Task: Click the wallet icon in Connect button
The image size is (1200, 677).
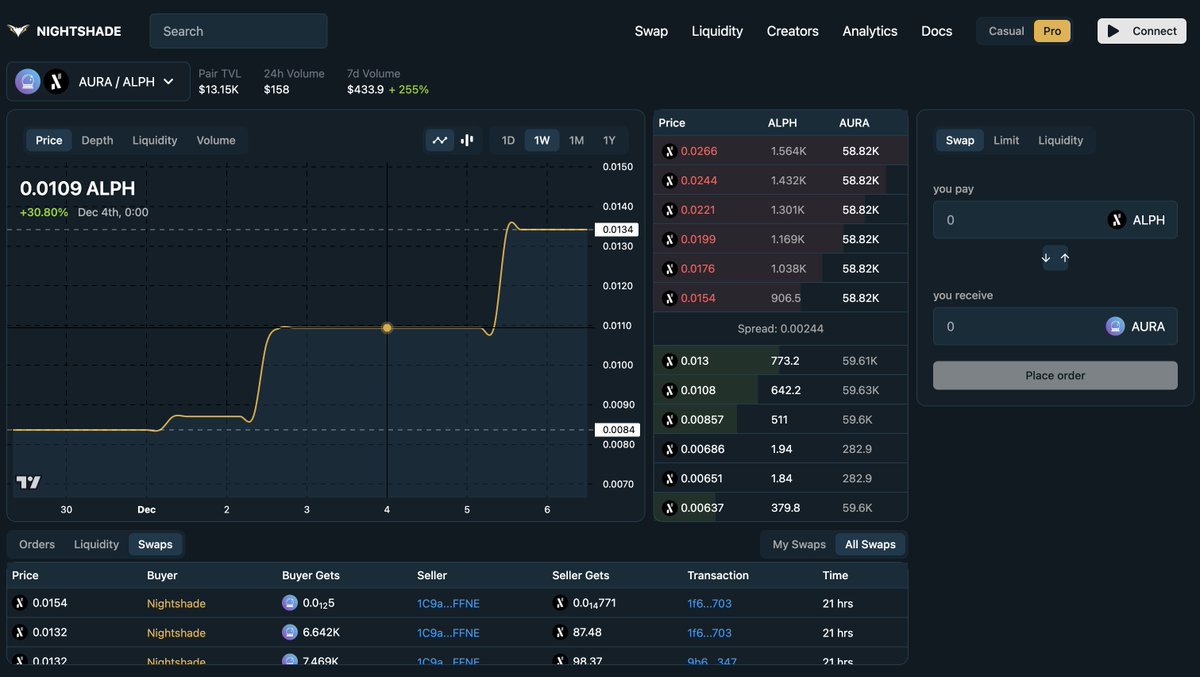Action: (x=1114, y=31)
